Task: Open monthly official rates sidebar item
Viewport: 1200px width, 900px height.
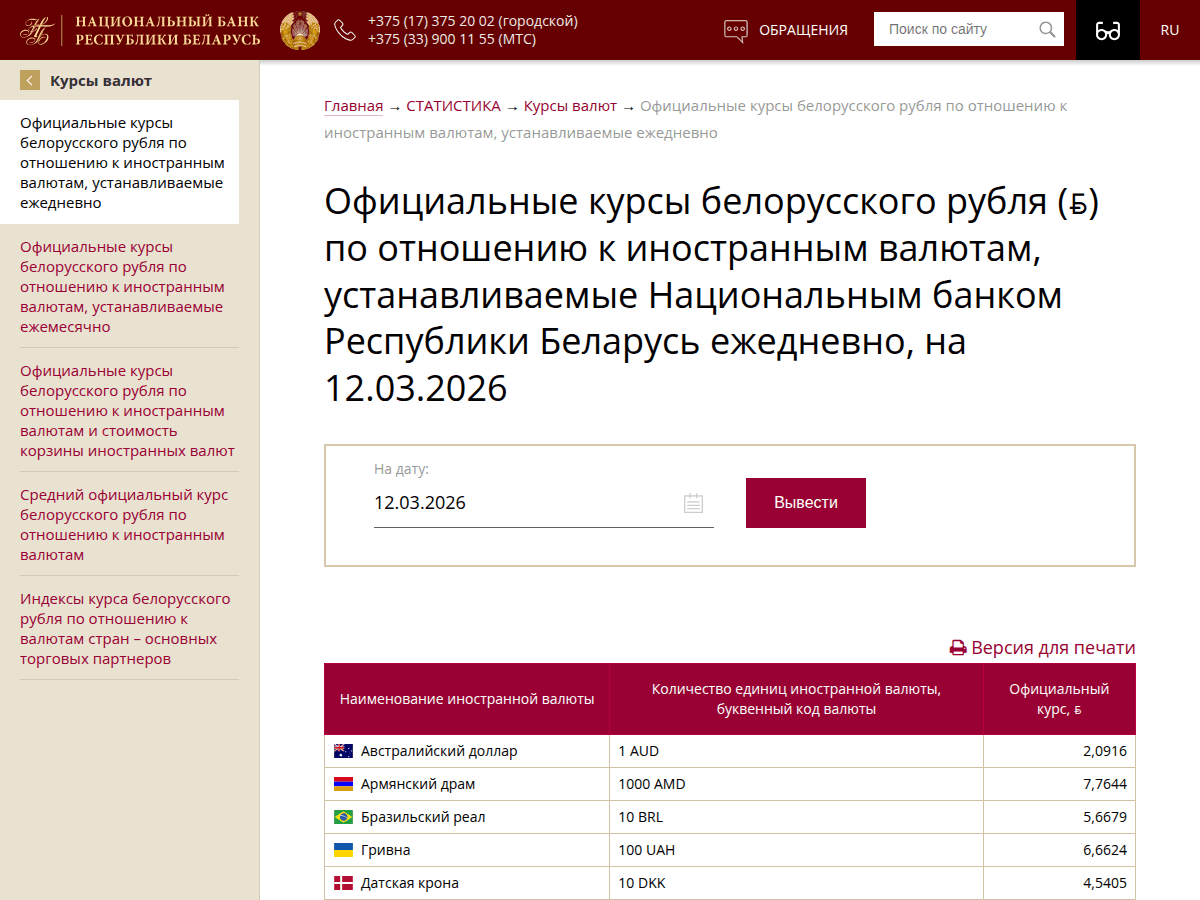Action: [x=121, y=287]
